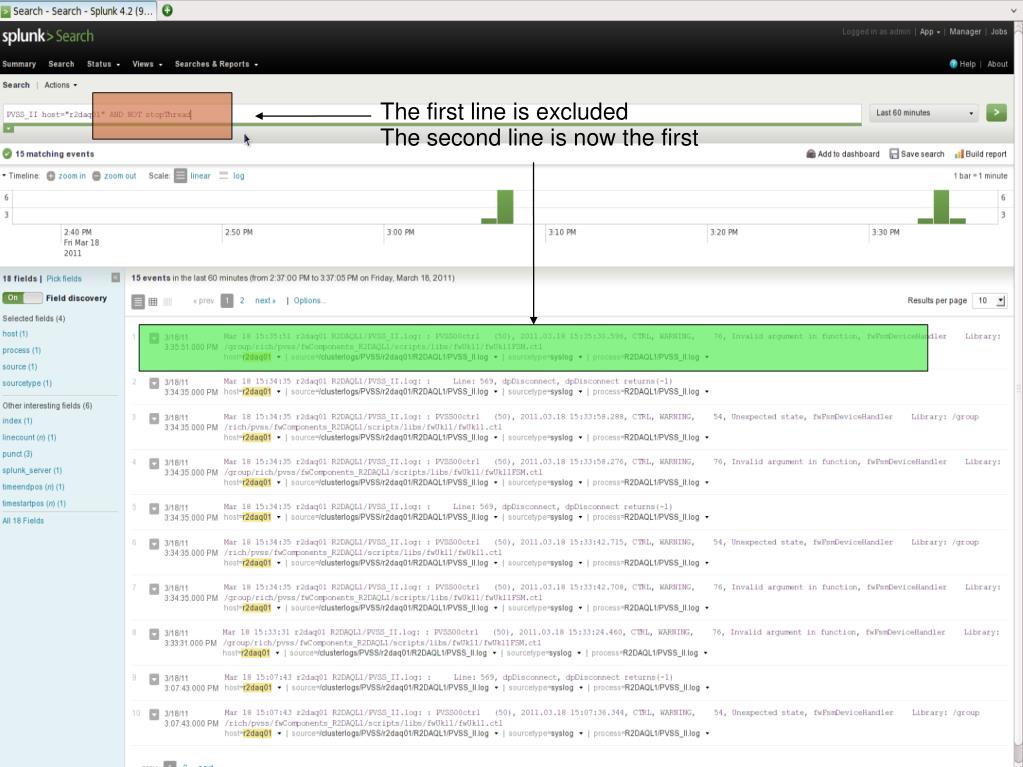Select the process (1) field
The width and height of the screenshot is (1023, 767).
21,350
